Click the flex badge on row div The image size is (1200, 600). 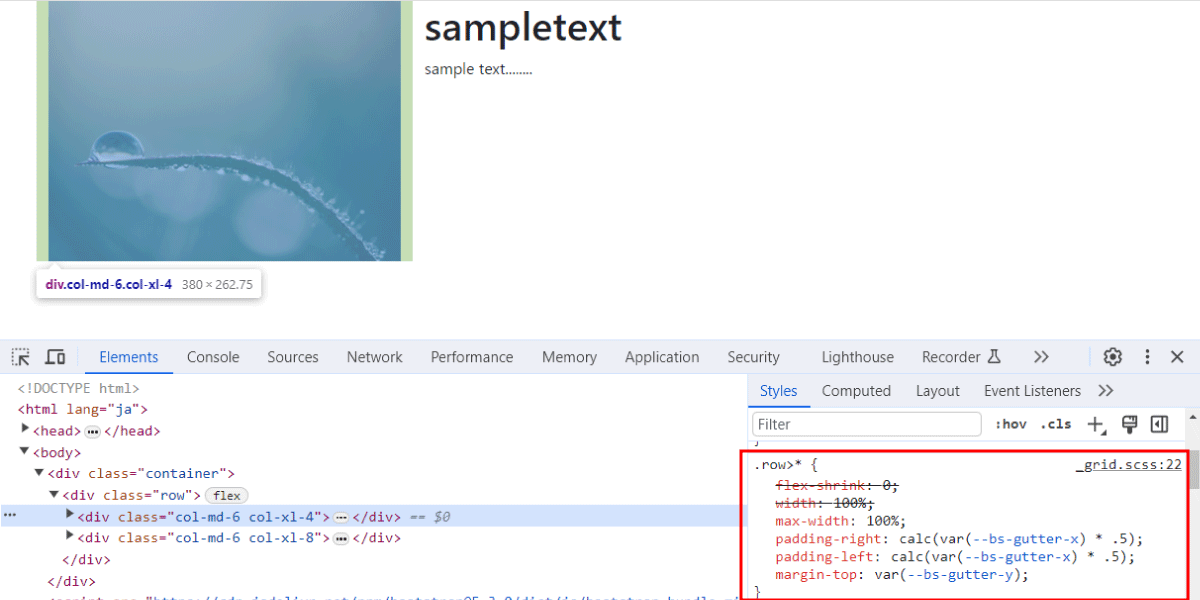(227, 495)
